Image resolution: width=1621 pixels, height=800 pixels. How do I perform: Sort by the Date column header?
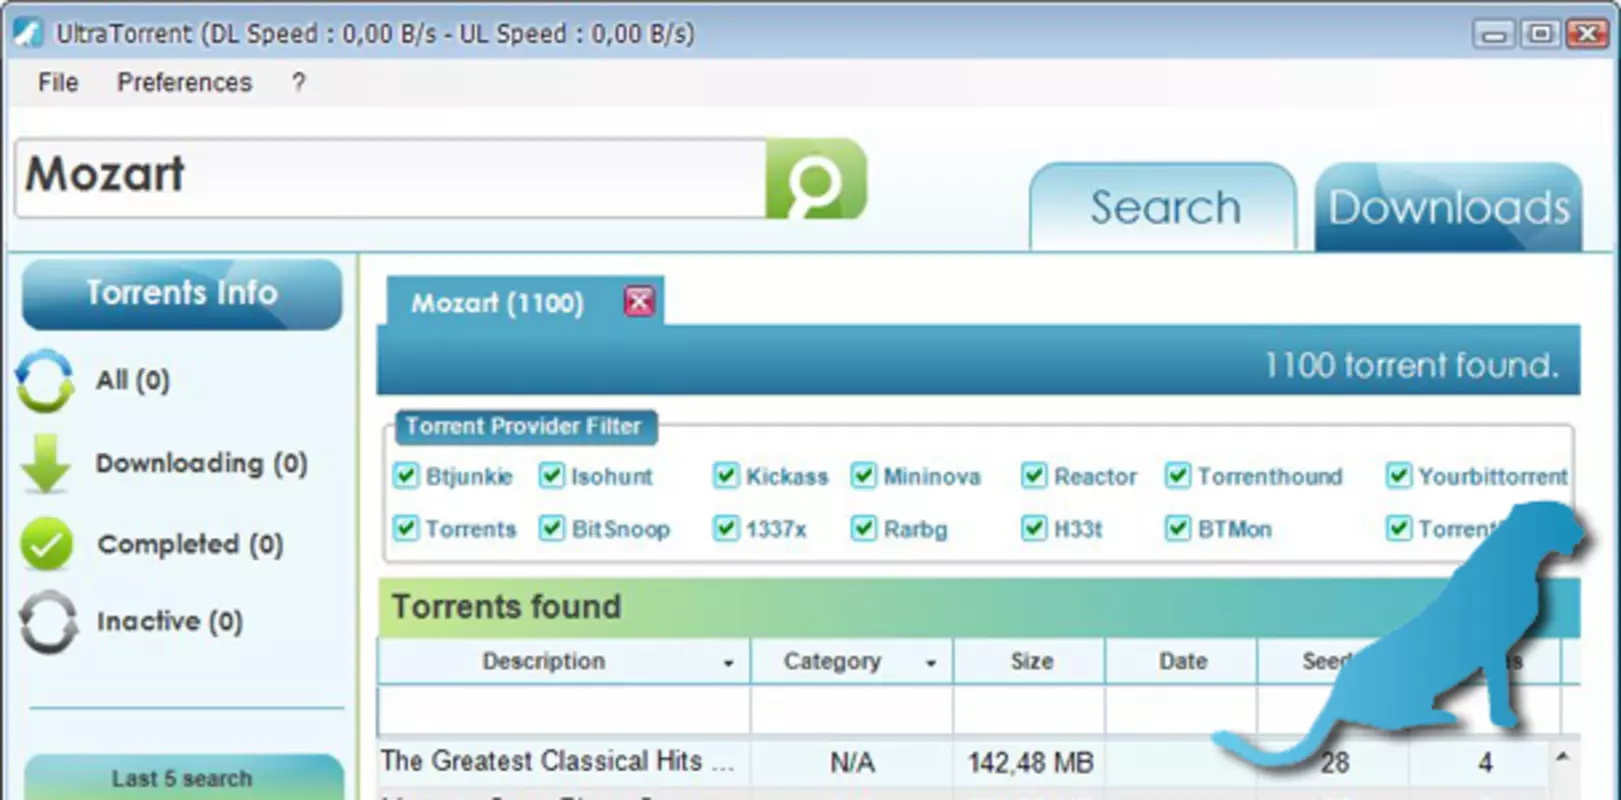pos(1182,661)
